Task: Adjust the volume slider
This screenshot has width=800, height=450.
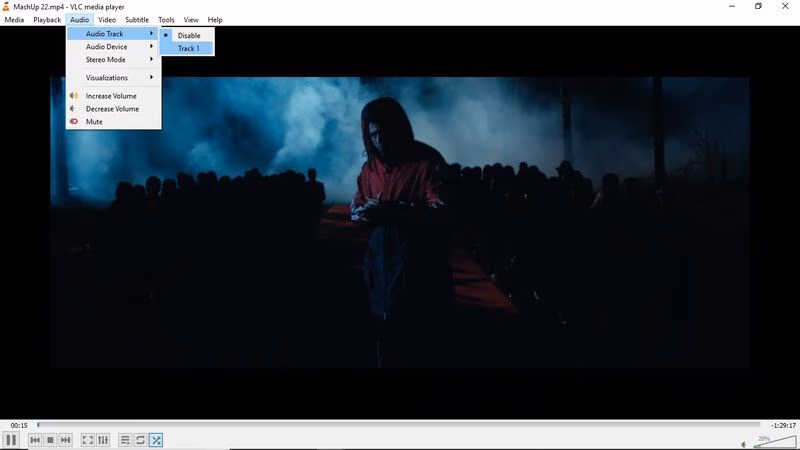Action: [x=774, y=442]
